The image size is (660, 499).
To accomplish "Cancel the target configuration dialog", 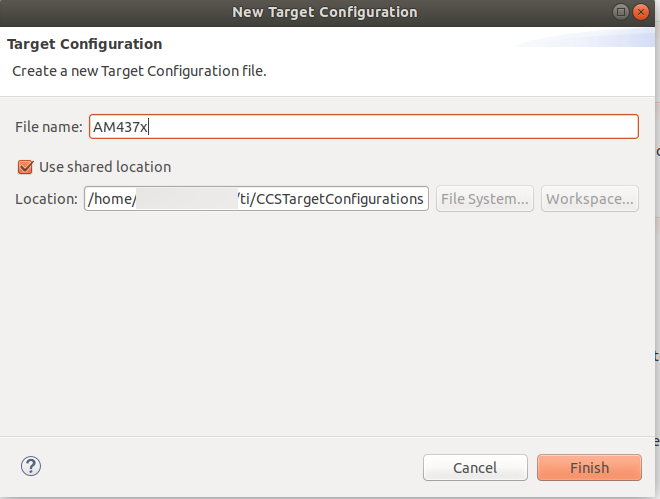I will (475, 467).
